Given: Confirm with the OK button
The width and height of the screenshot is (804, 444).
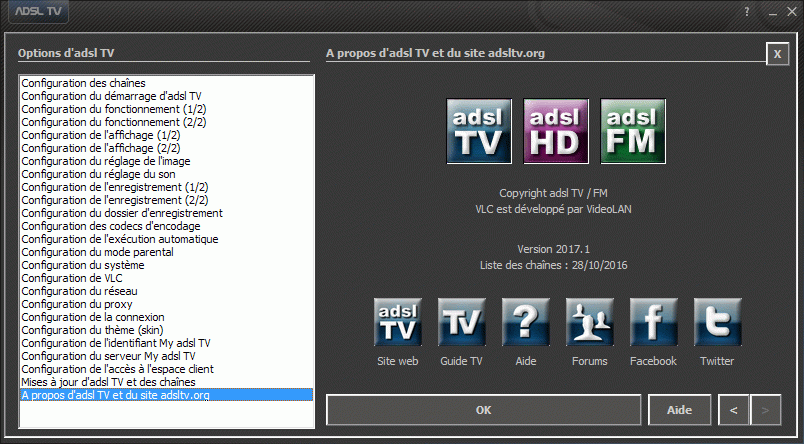Looking at the screenshot, I should coord(484,410).
